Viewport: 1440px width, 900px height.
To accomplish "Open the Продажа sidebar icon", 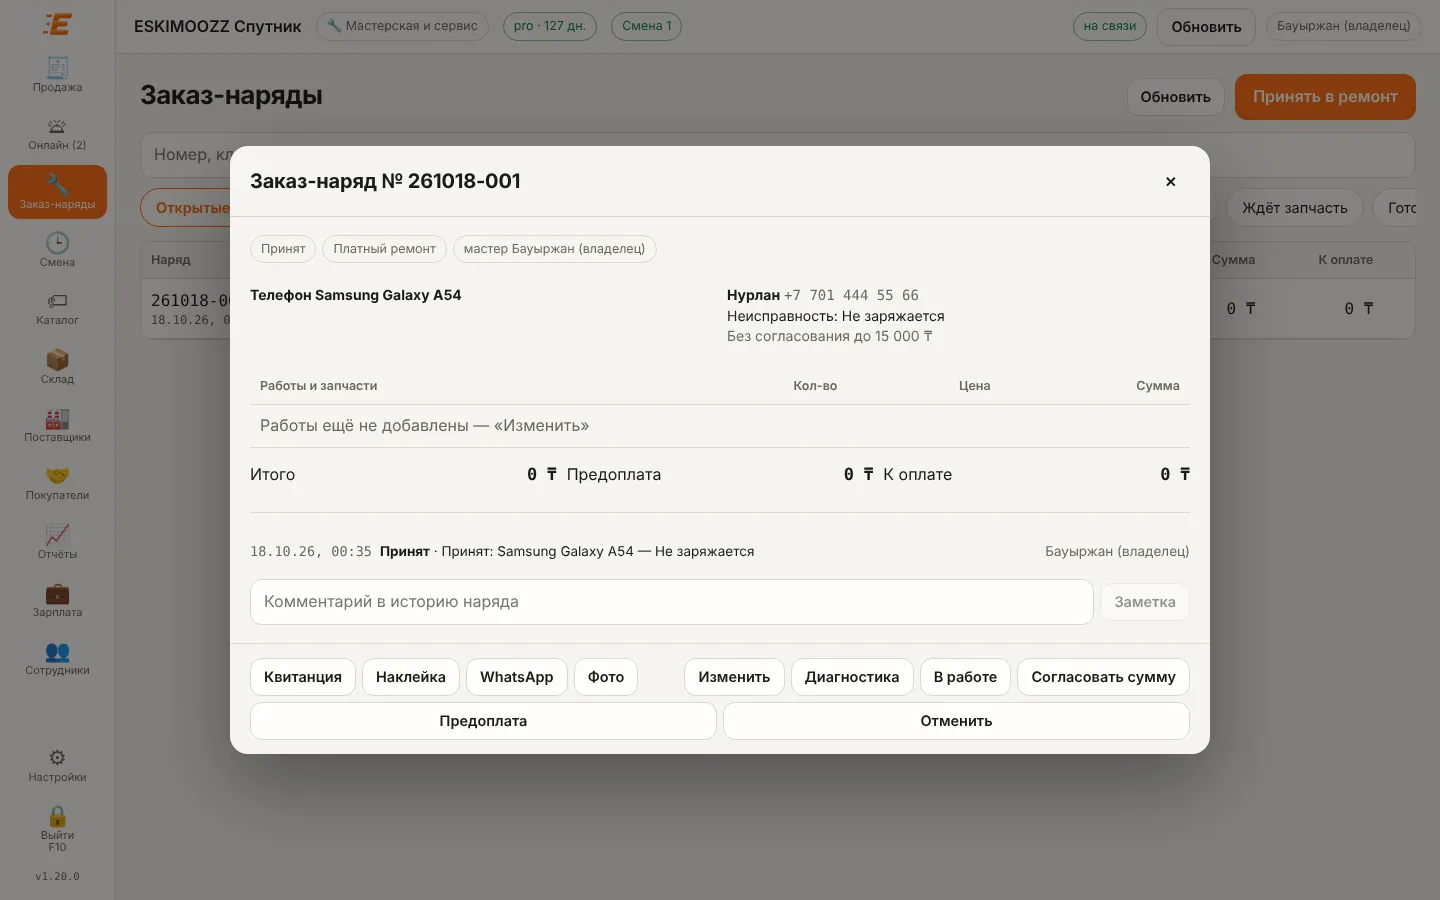I will point(57,75).
